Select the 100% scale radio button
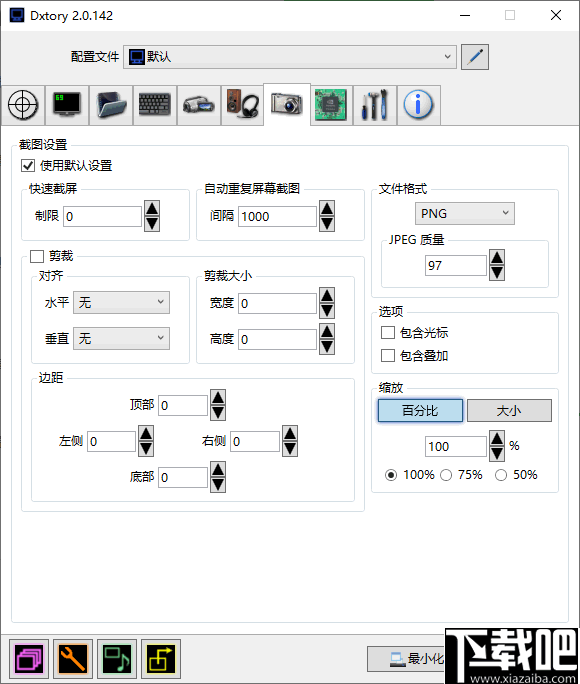This screenshot has height=684, width=580. (391, 475)
